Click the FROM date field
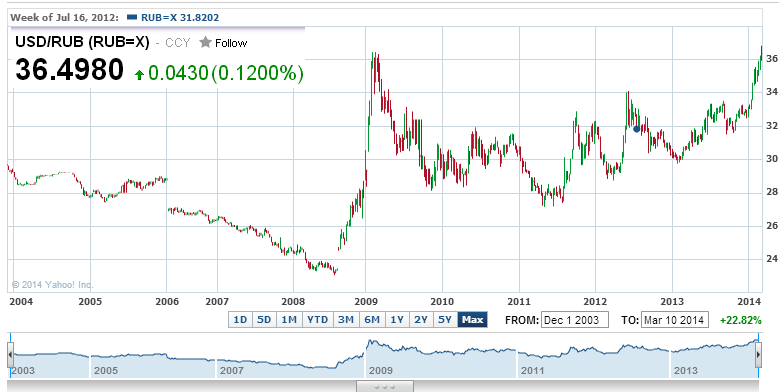 click(x=575, y=320)
